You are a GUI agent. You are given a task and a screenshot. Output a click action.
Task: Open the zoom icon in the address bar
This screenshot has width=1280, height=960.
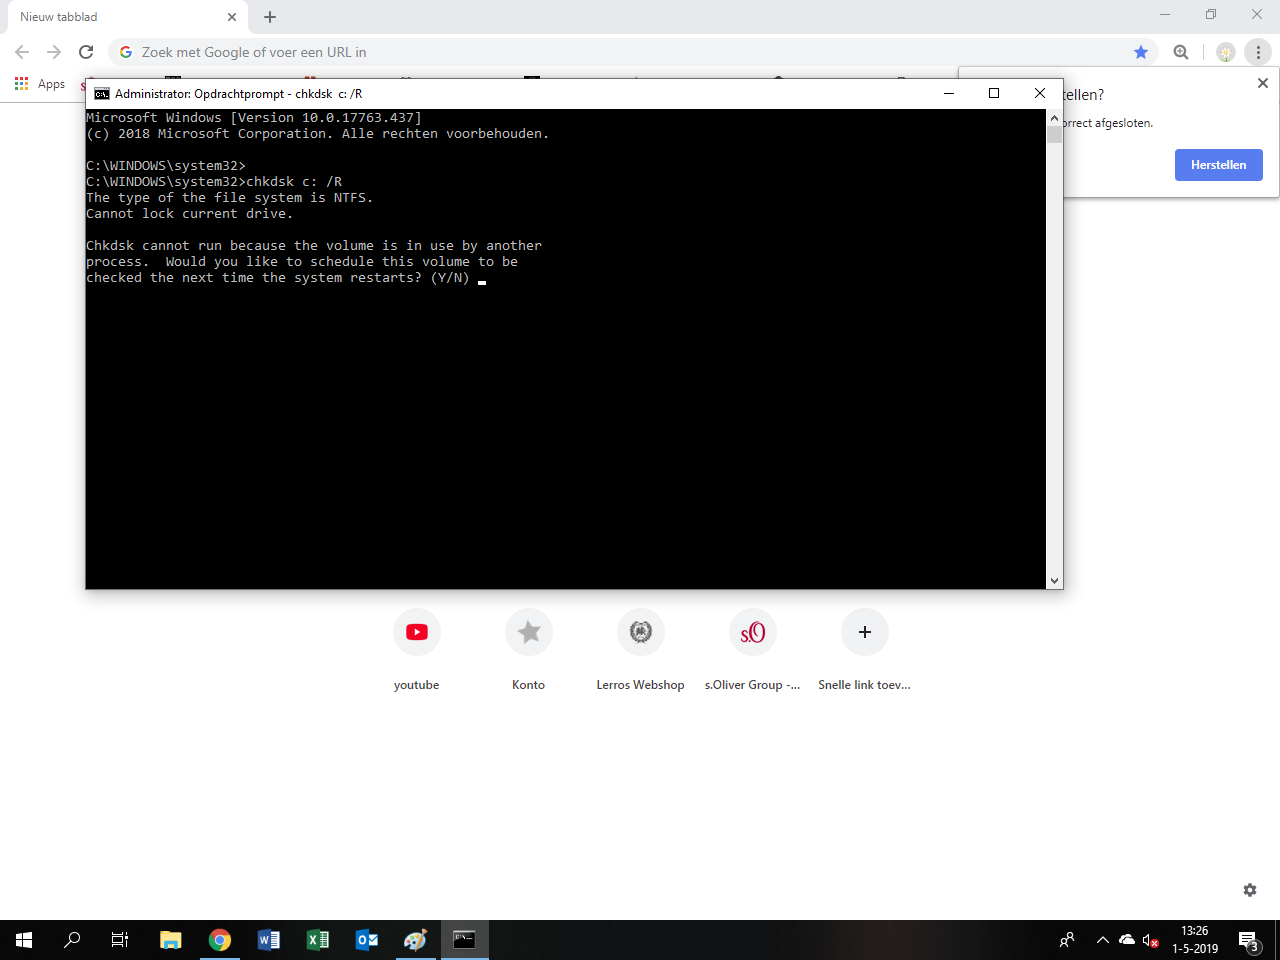tap(1182, 51)
